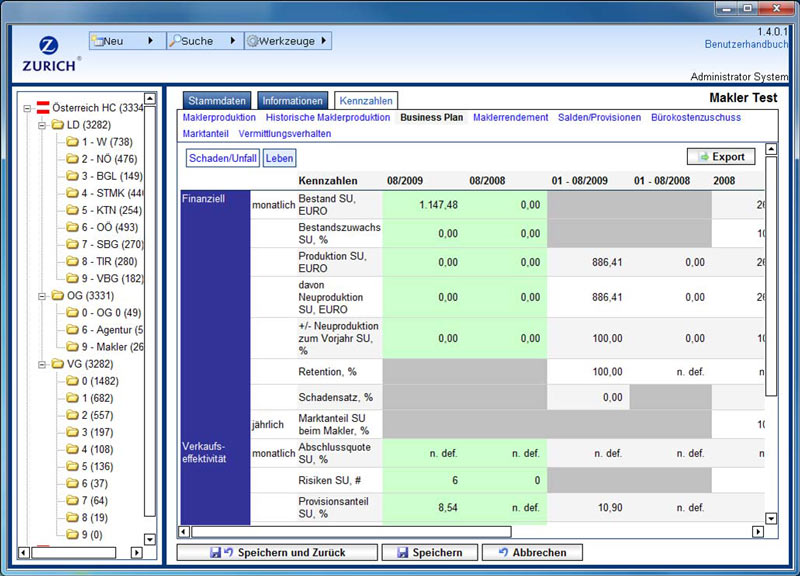Open the Benutzerhandbuch link

tap(747, 45)
